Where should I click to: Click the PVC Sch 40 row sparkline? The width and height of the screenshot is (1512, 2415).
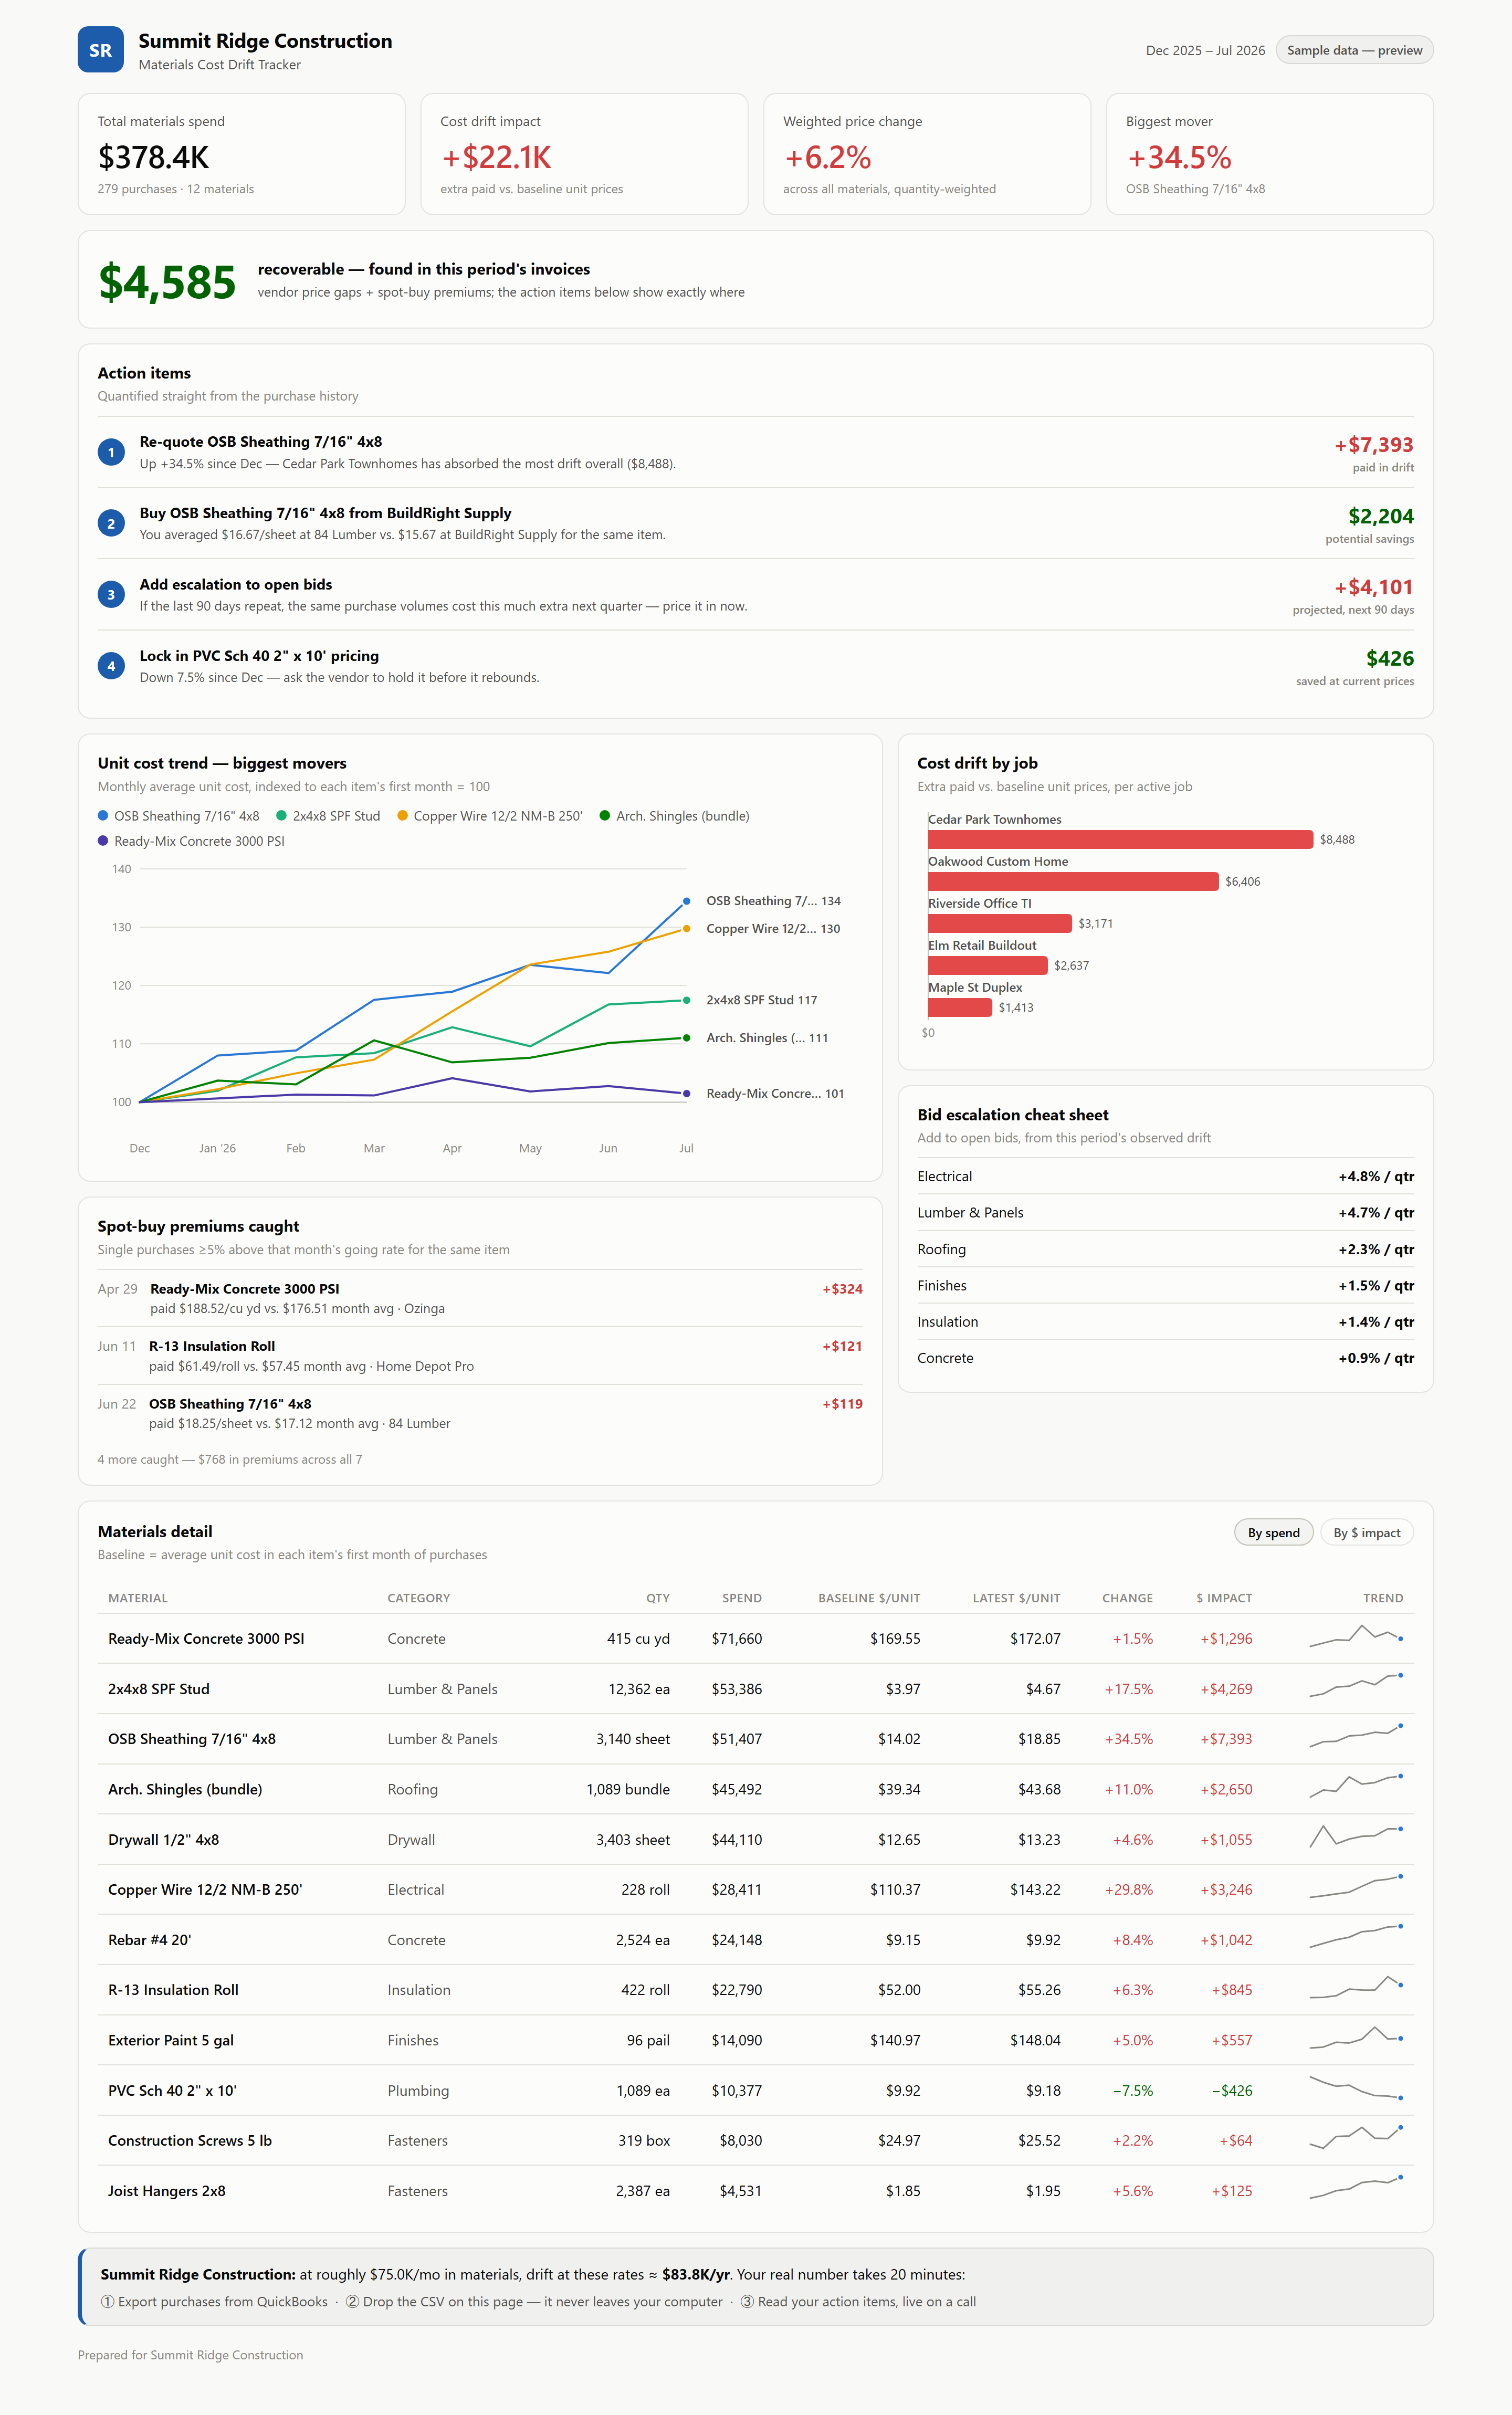(1356, 2087)
